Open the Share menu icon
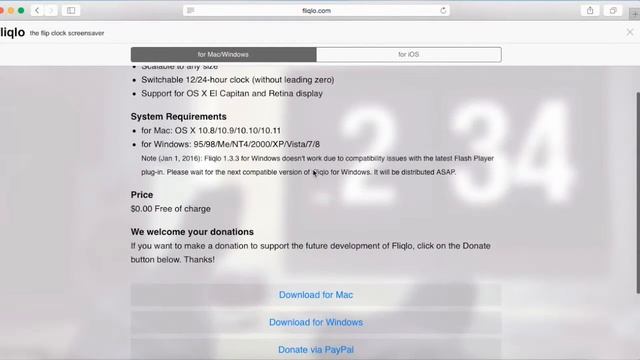 click(x=590, y=11)
